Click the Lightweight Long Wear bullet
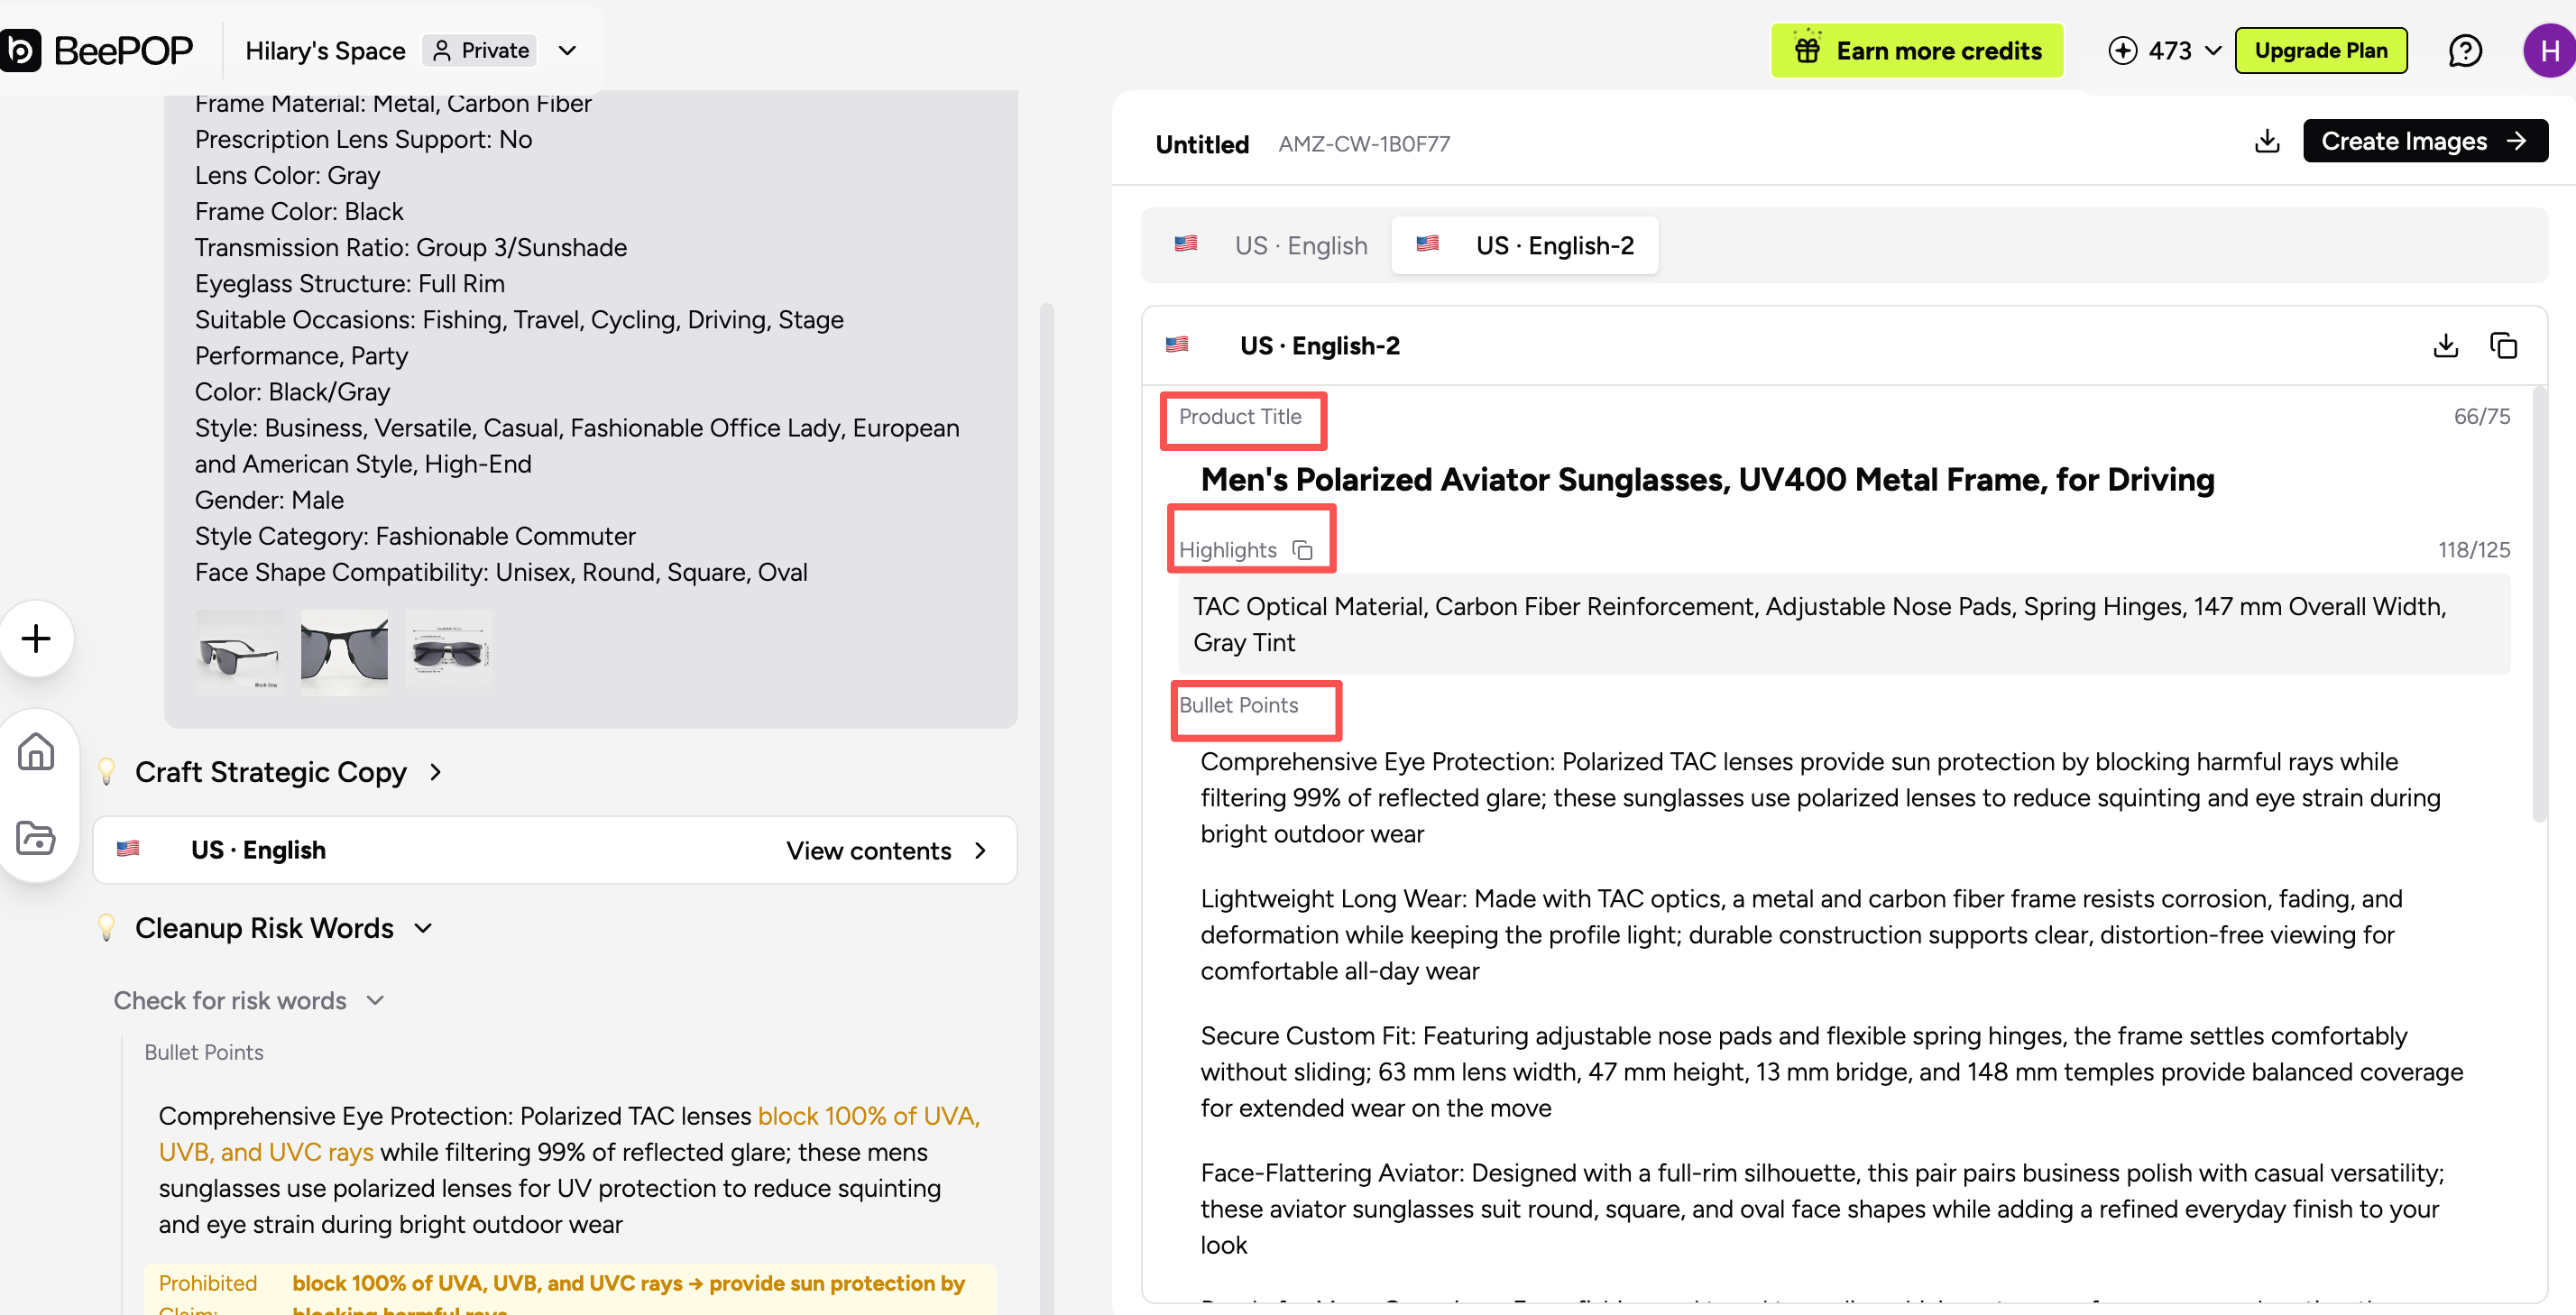2576x1315 pixels. (1801, 934)
